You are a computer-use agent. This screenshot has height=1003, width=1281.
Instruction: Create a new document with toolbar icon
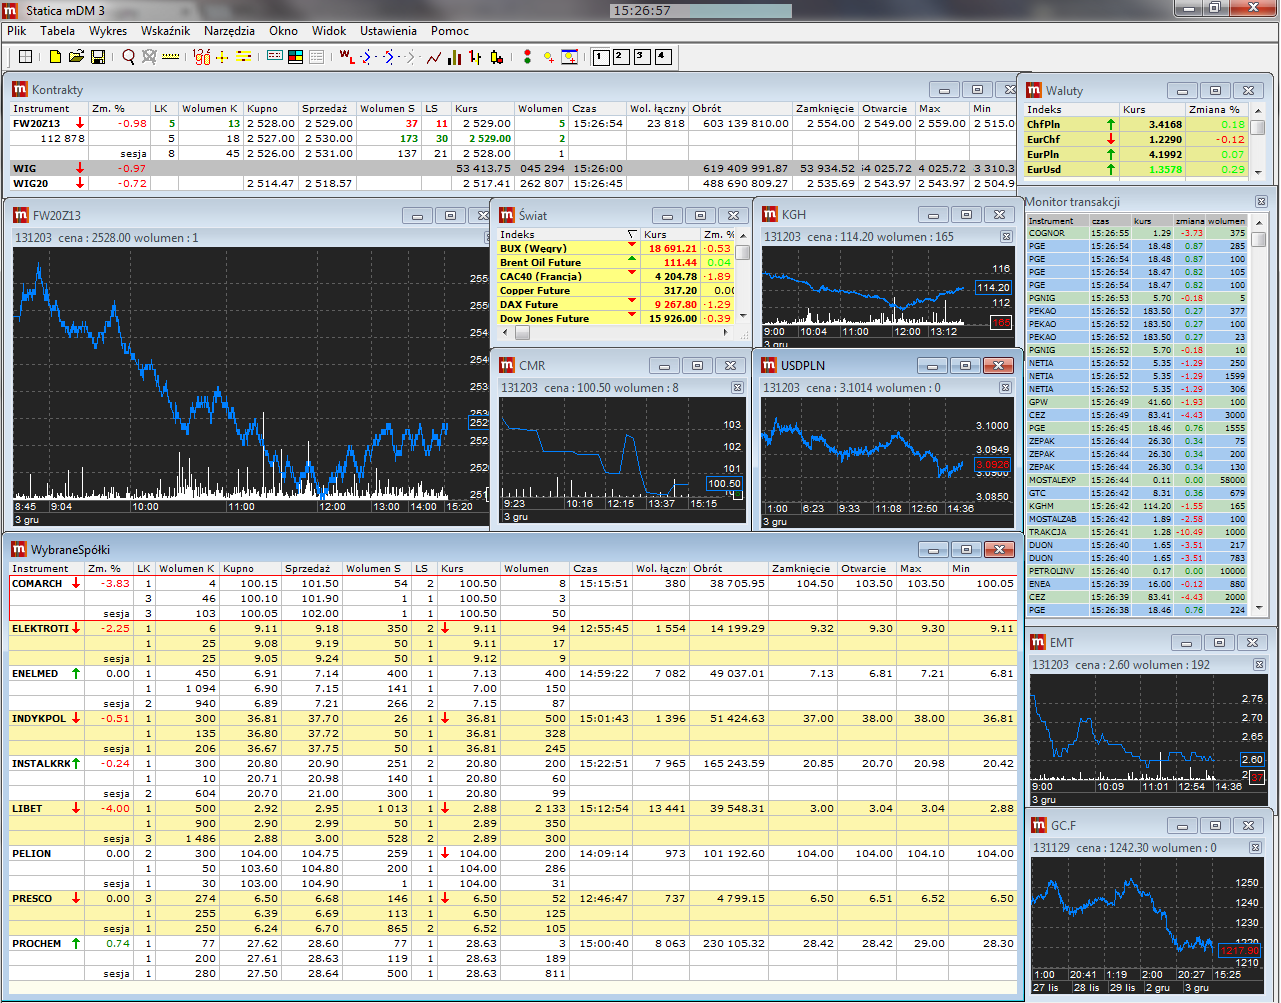[x=55, y=57]
